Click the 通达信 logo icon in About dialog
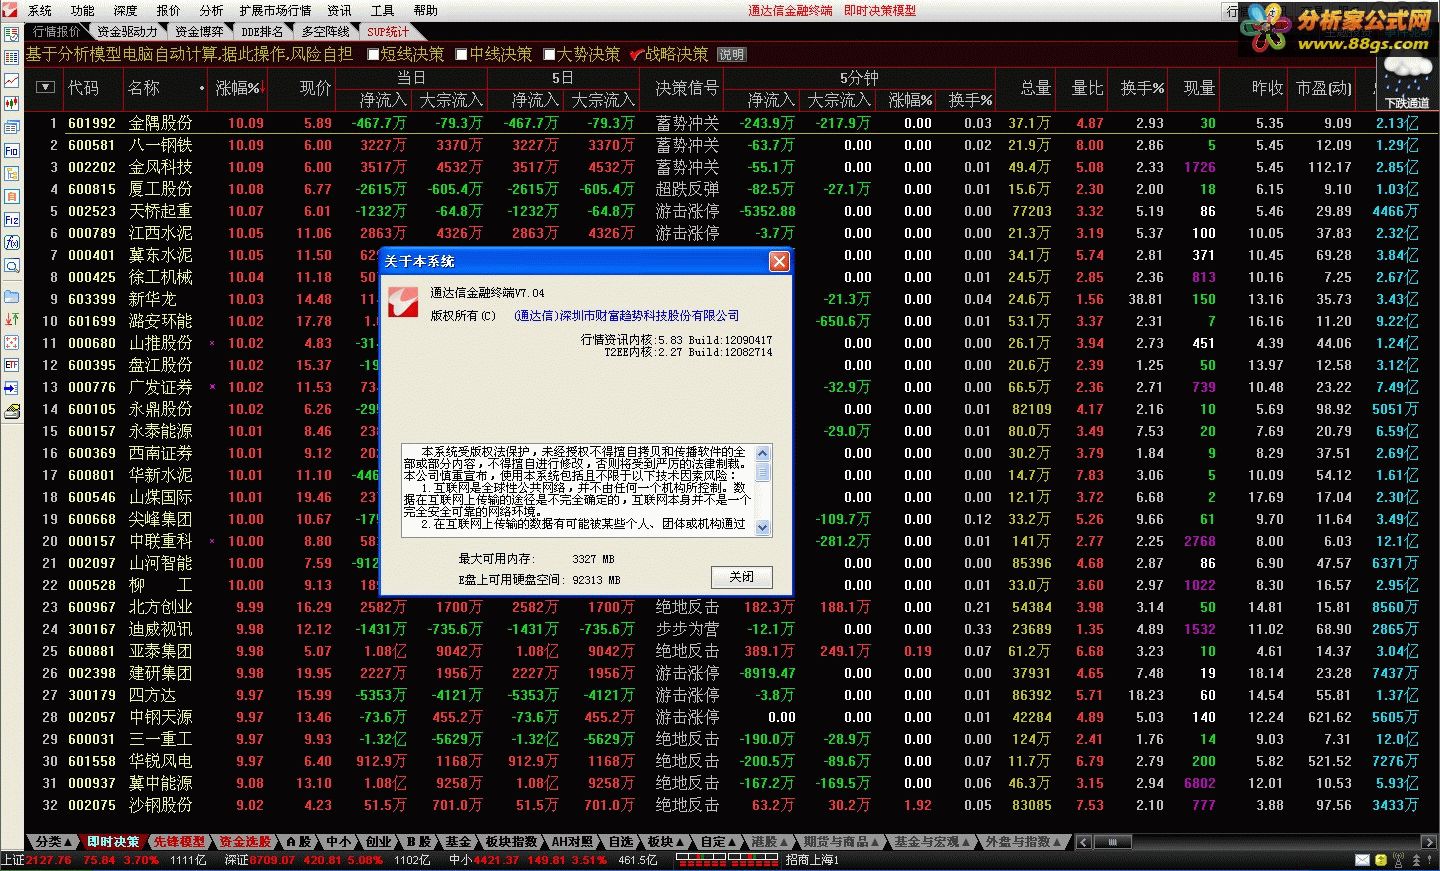 [403, 302]
